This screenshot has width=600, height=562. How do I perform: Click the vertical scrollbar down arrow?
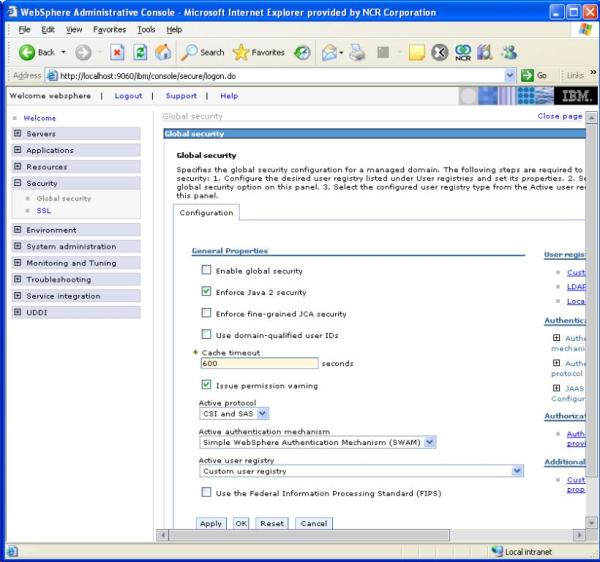[592, 522]
